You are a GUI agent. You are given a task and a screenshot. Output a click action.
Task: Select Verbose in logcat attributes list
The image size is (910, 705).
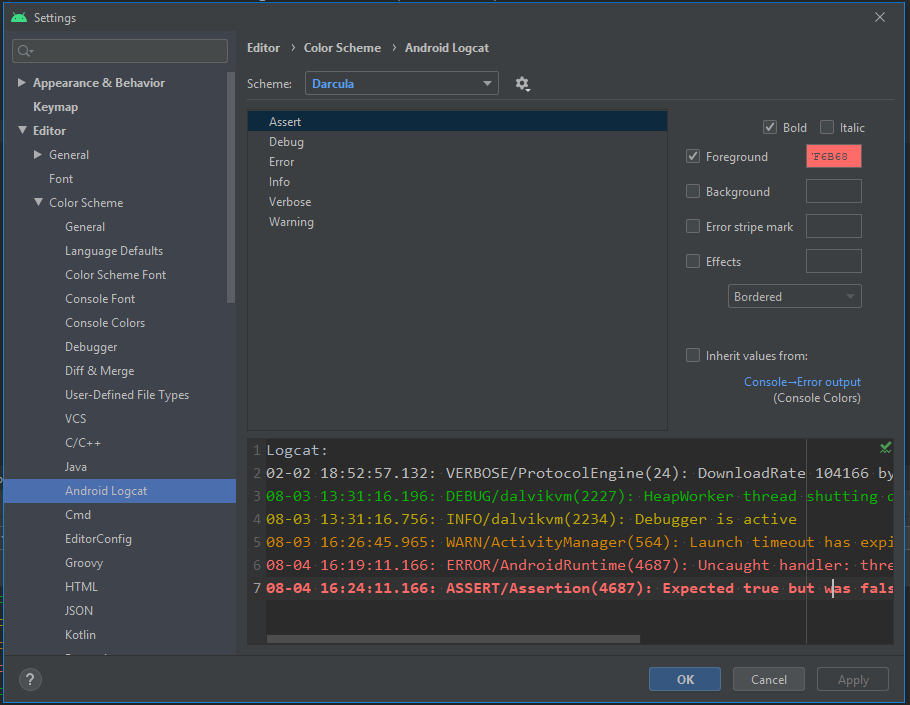(x=457, y=201)
